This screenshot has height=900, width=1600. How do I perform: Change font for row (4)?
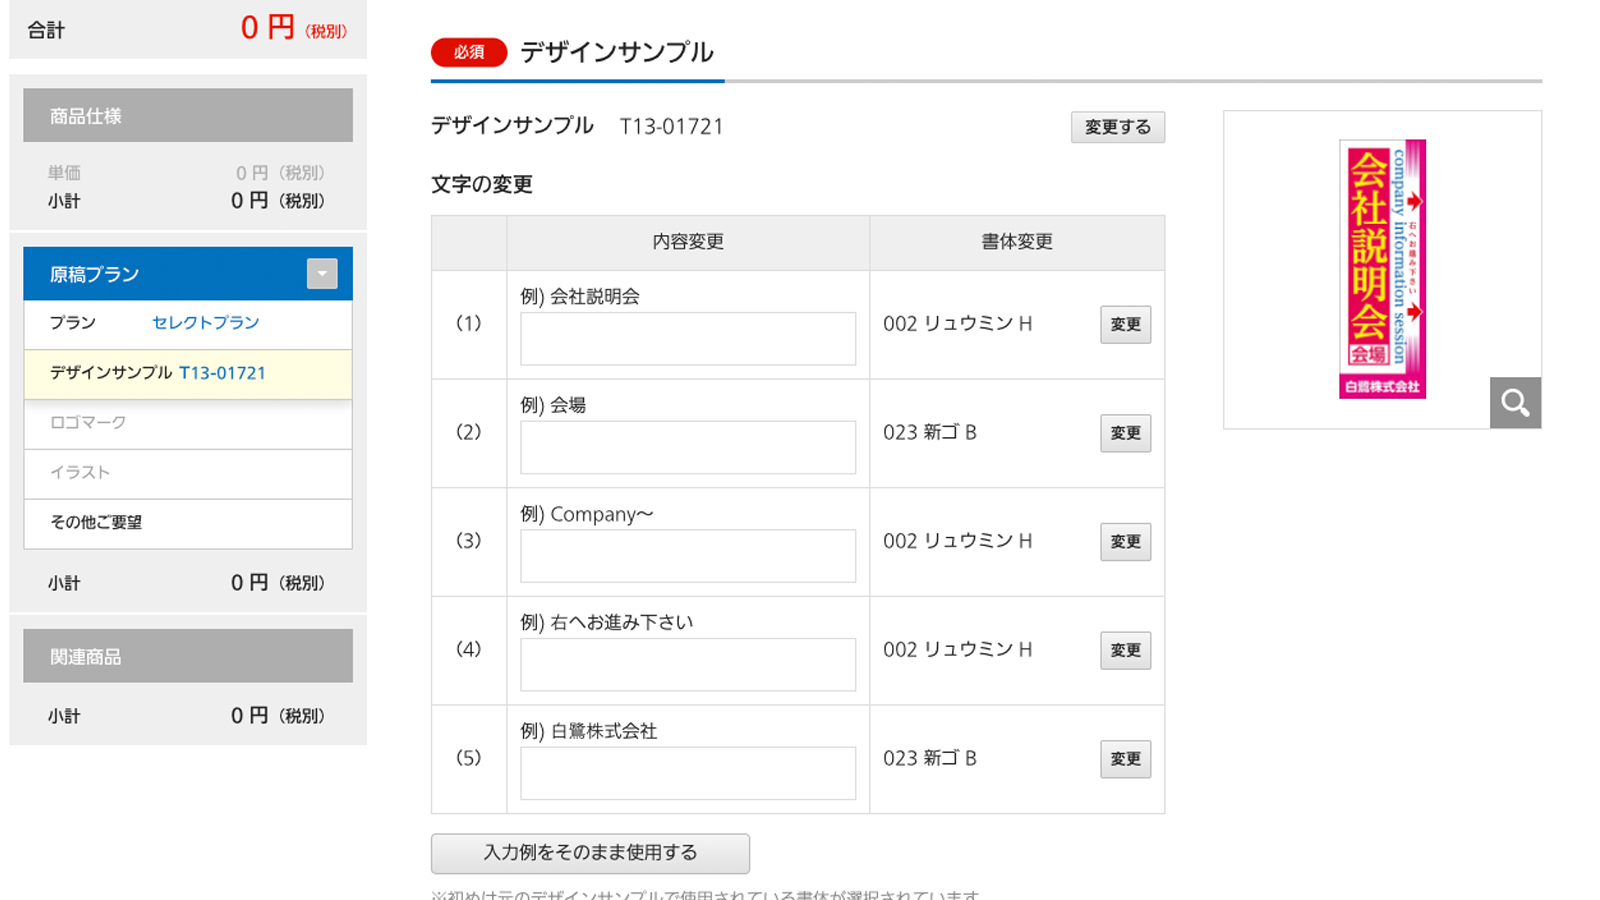(x=1125, y=650)
